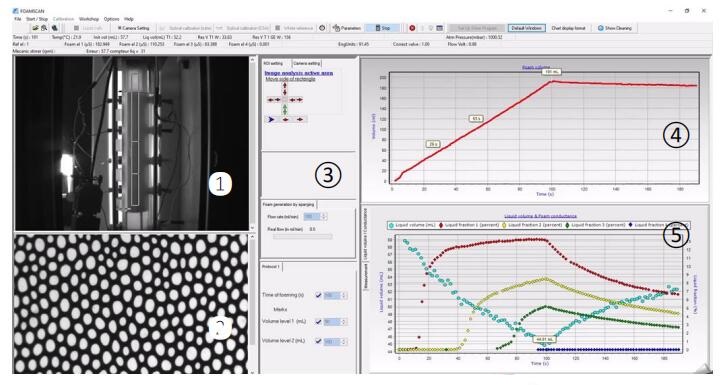Click the green vertical arrows in ROI area

pos(285,109)
